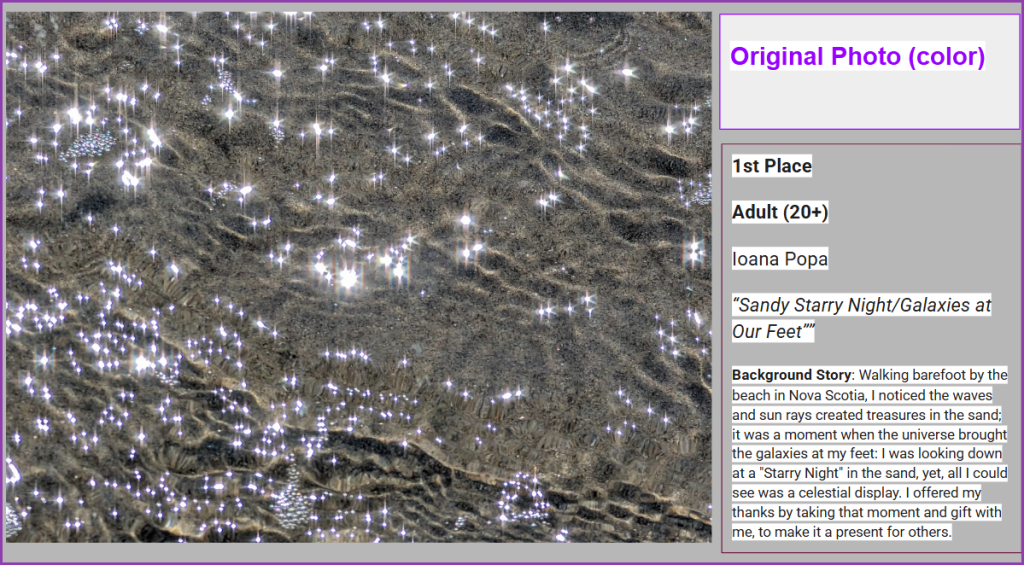This screenshot has width=1024, height=565.
Task: Select the 'Adult (20+)' category text
Action: point(780,212)
